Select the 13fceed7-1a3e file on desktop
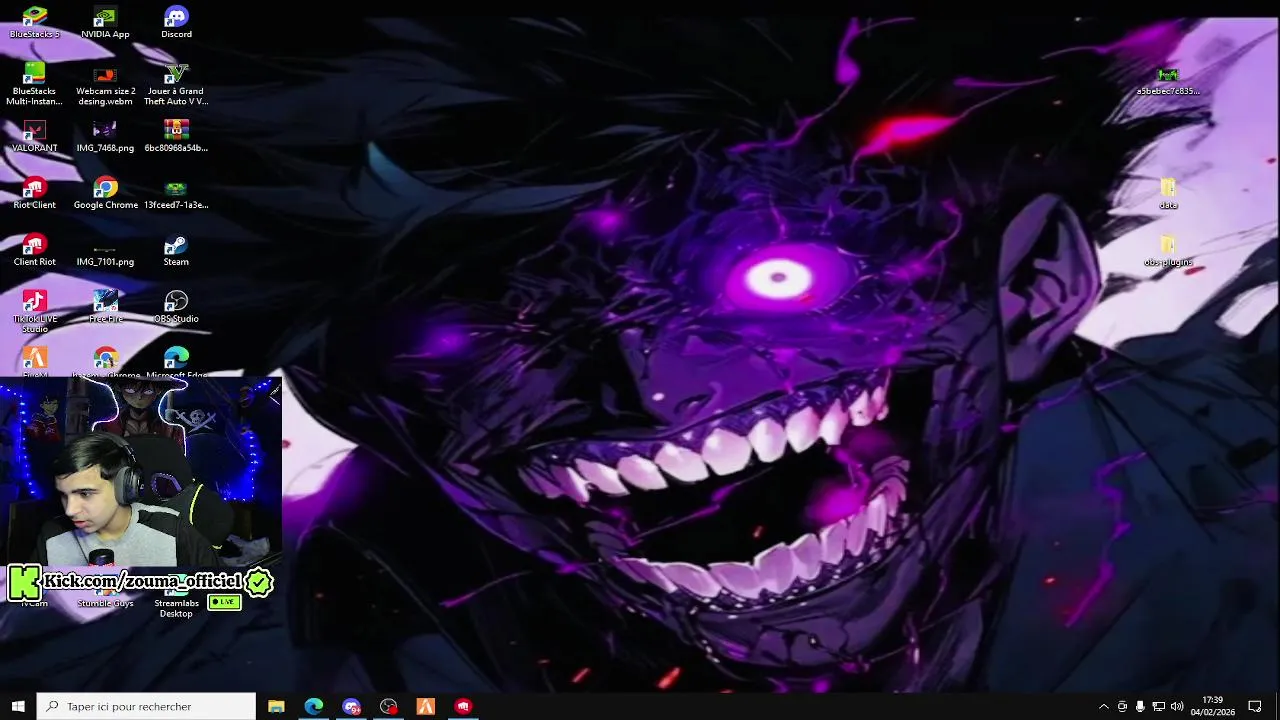The width and height of the screenshot is (1280, 720). (176, 193)
